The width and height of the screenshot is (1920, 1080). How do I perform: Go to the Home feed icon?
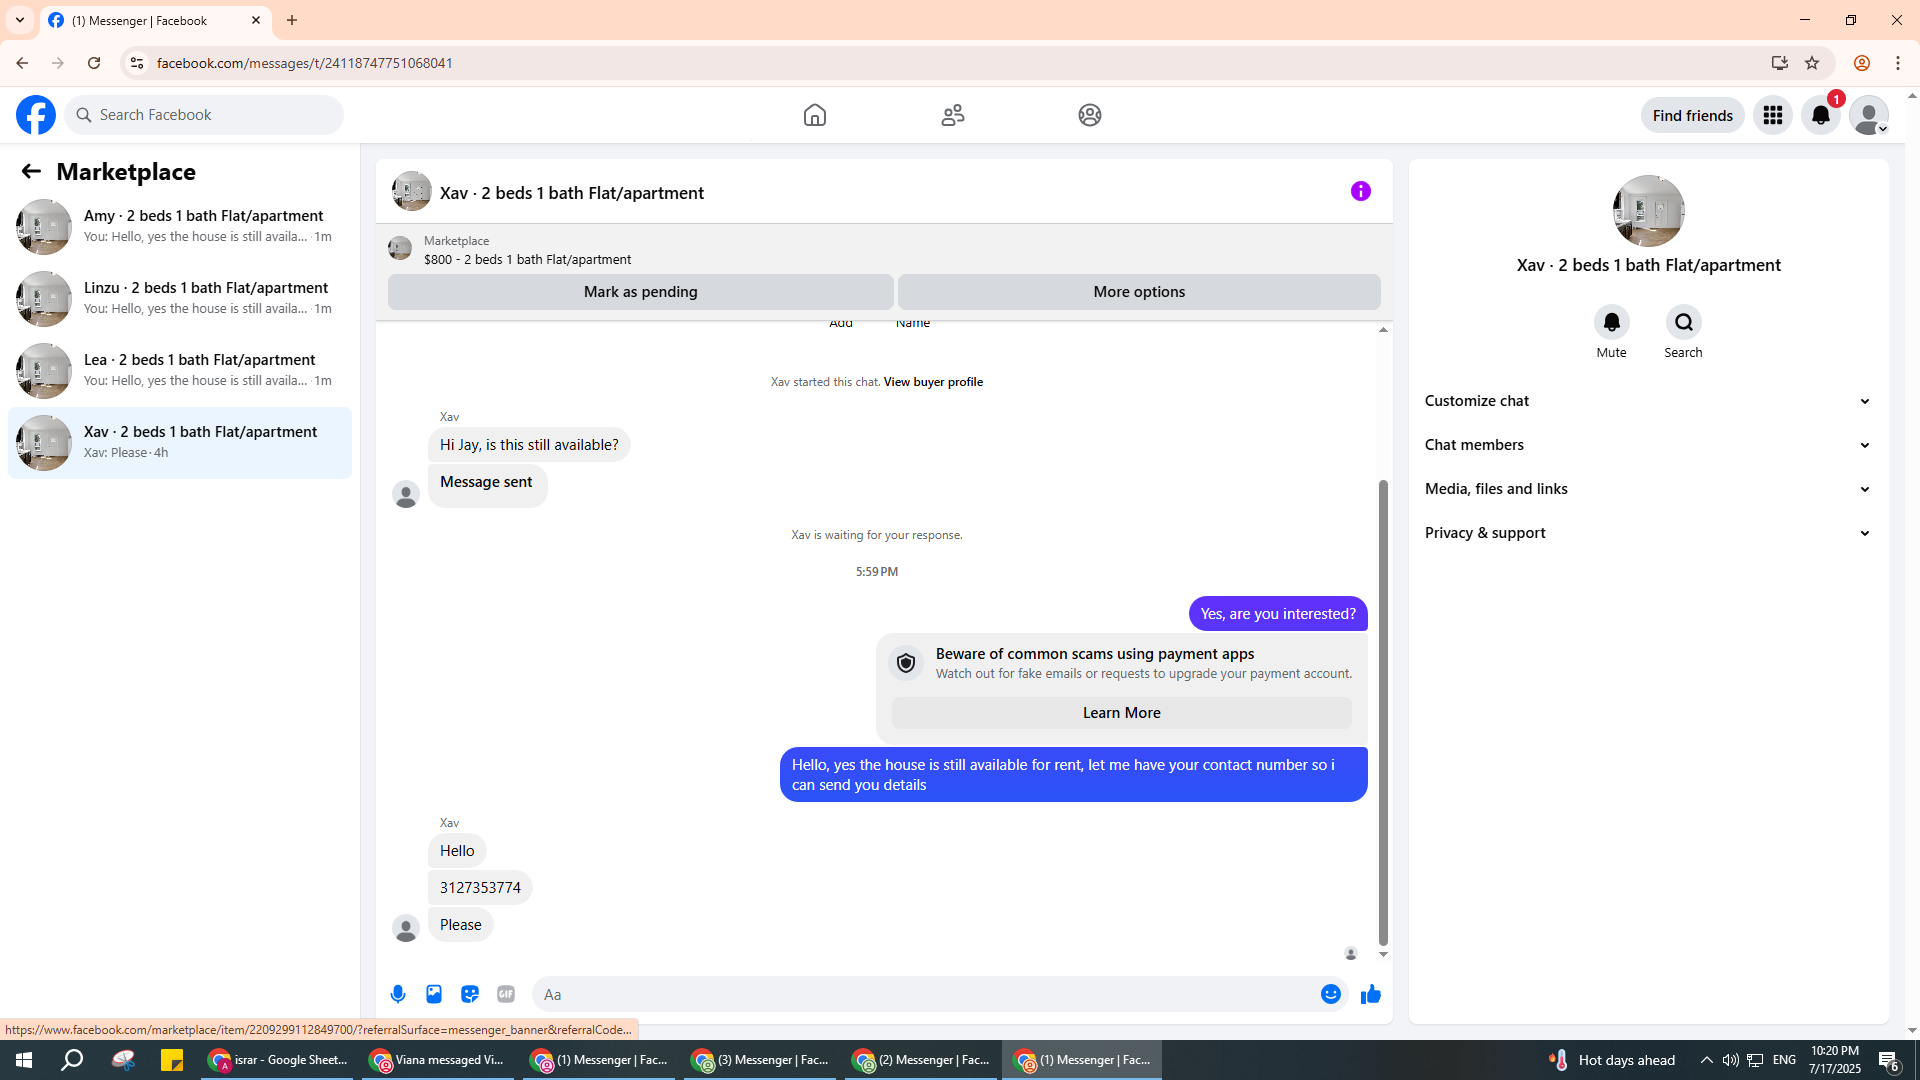click(815, 115)
